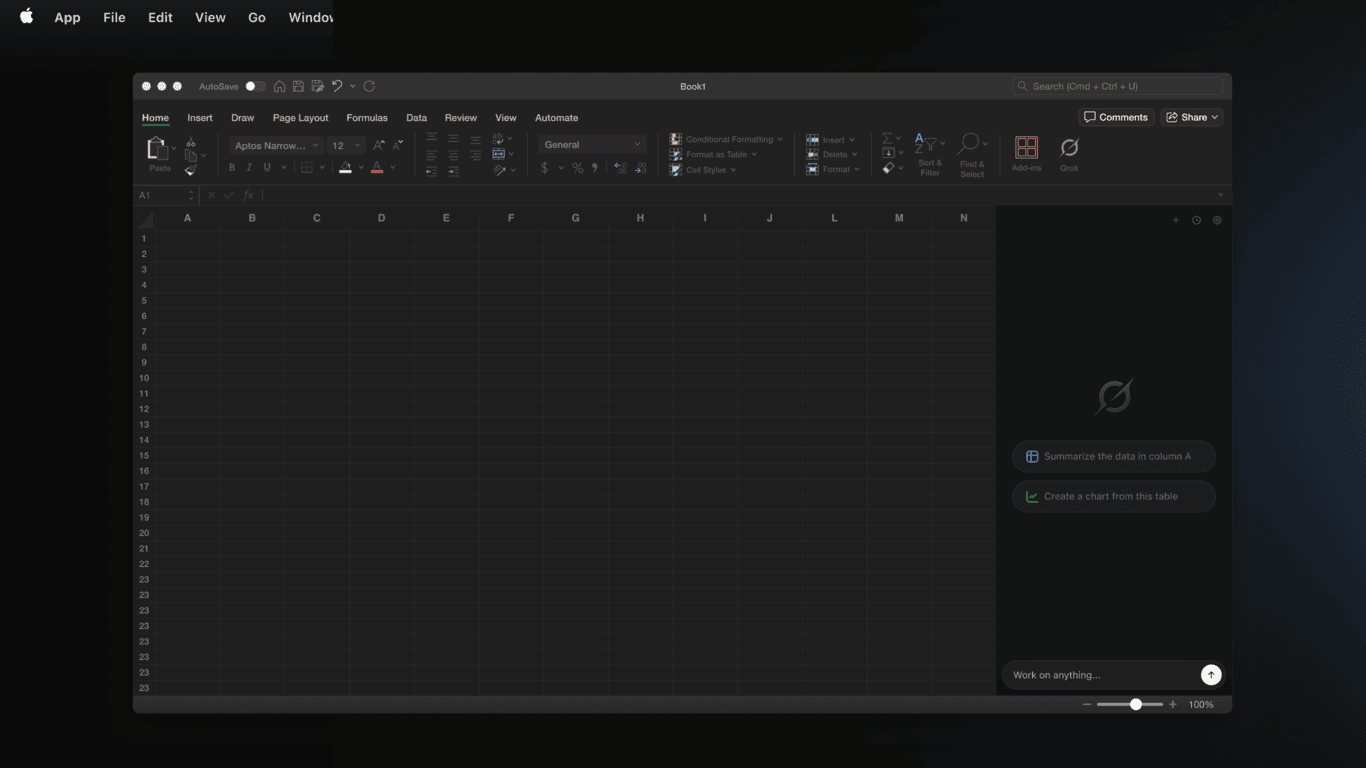
Task: Open the font name dropdown Aptos Narrow
Action: pyautogui.click(x=276, y=146)
